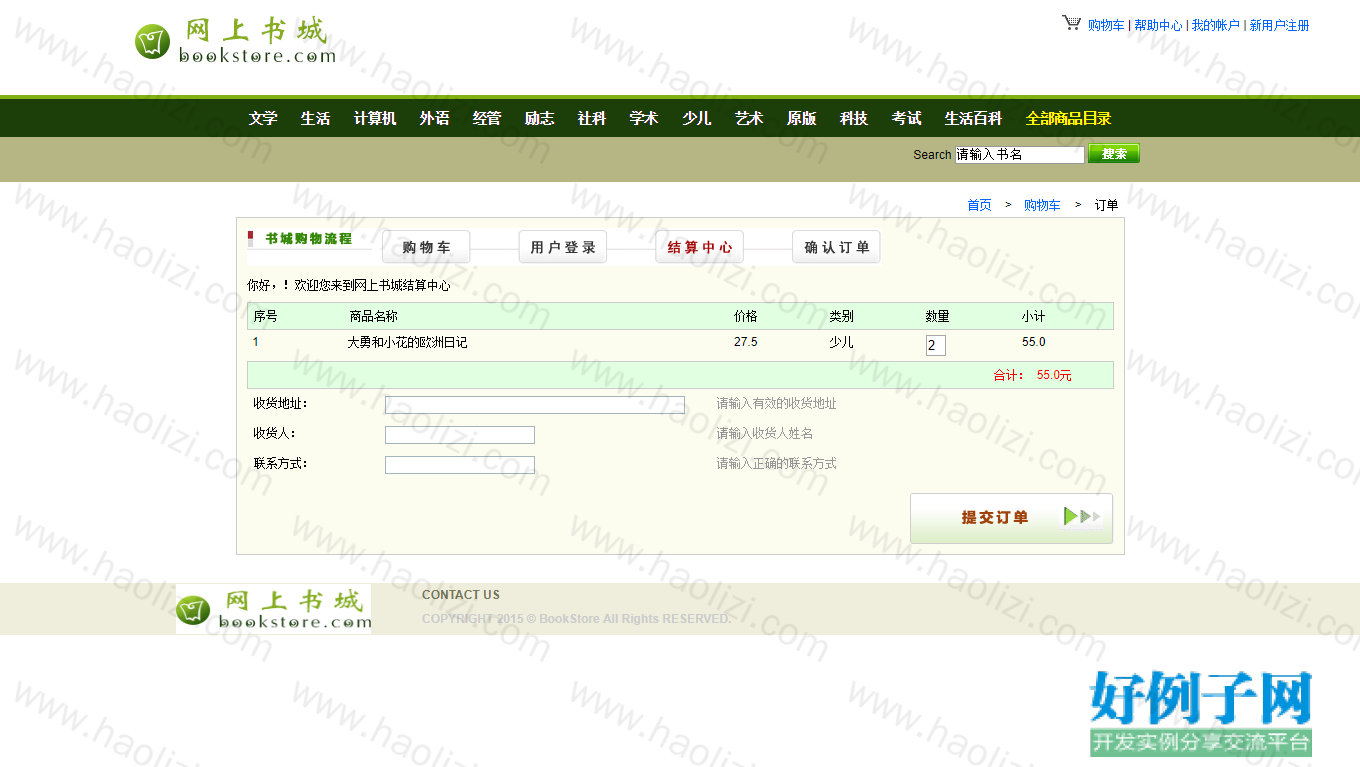Click the 类别 column header

pyautogui.click(x=842, y=316)
